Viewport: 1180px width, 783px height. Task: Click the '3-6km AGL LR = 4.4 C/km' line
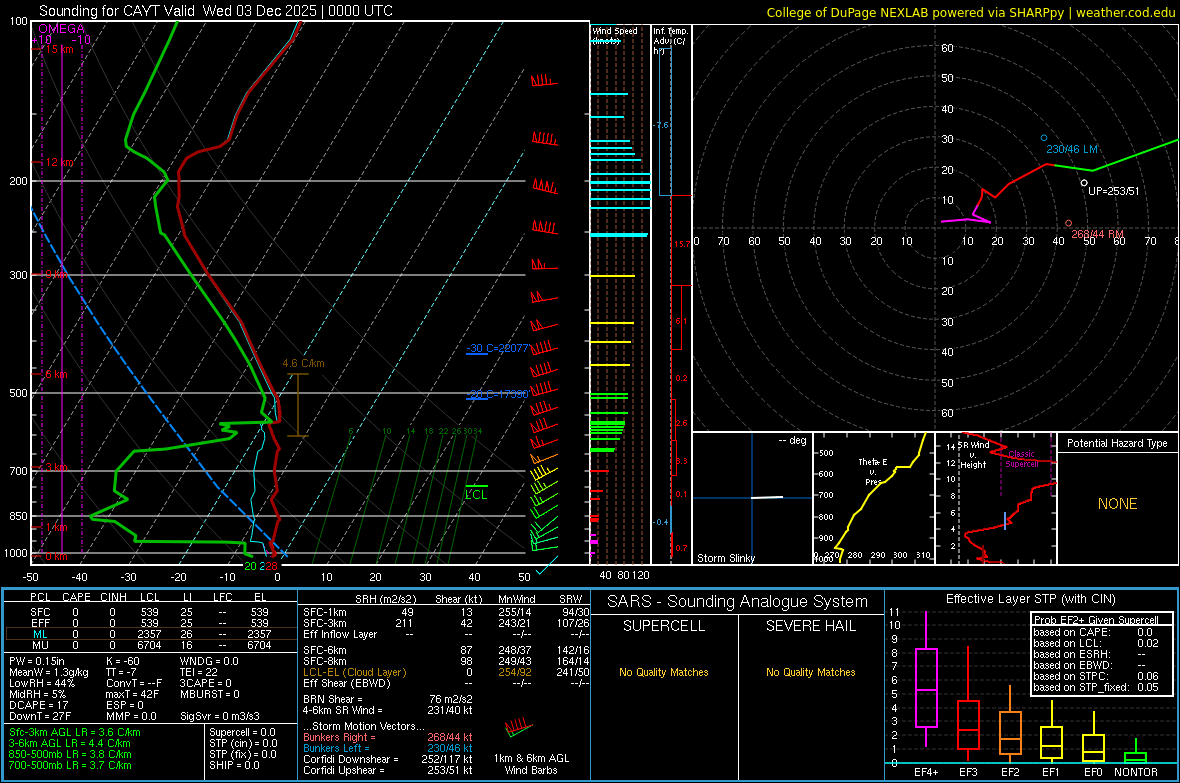pos(70,743)
